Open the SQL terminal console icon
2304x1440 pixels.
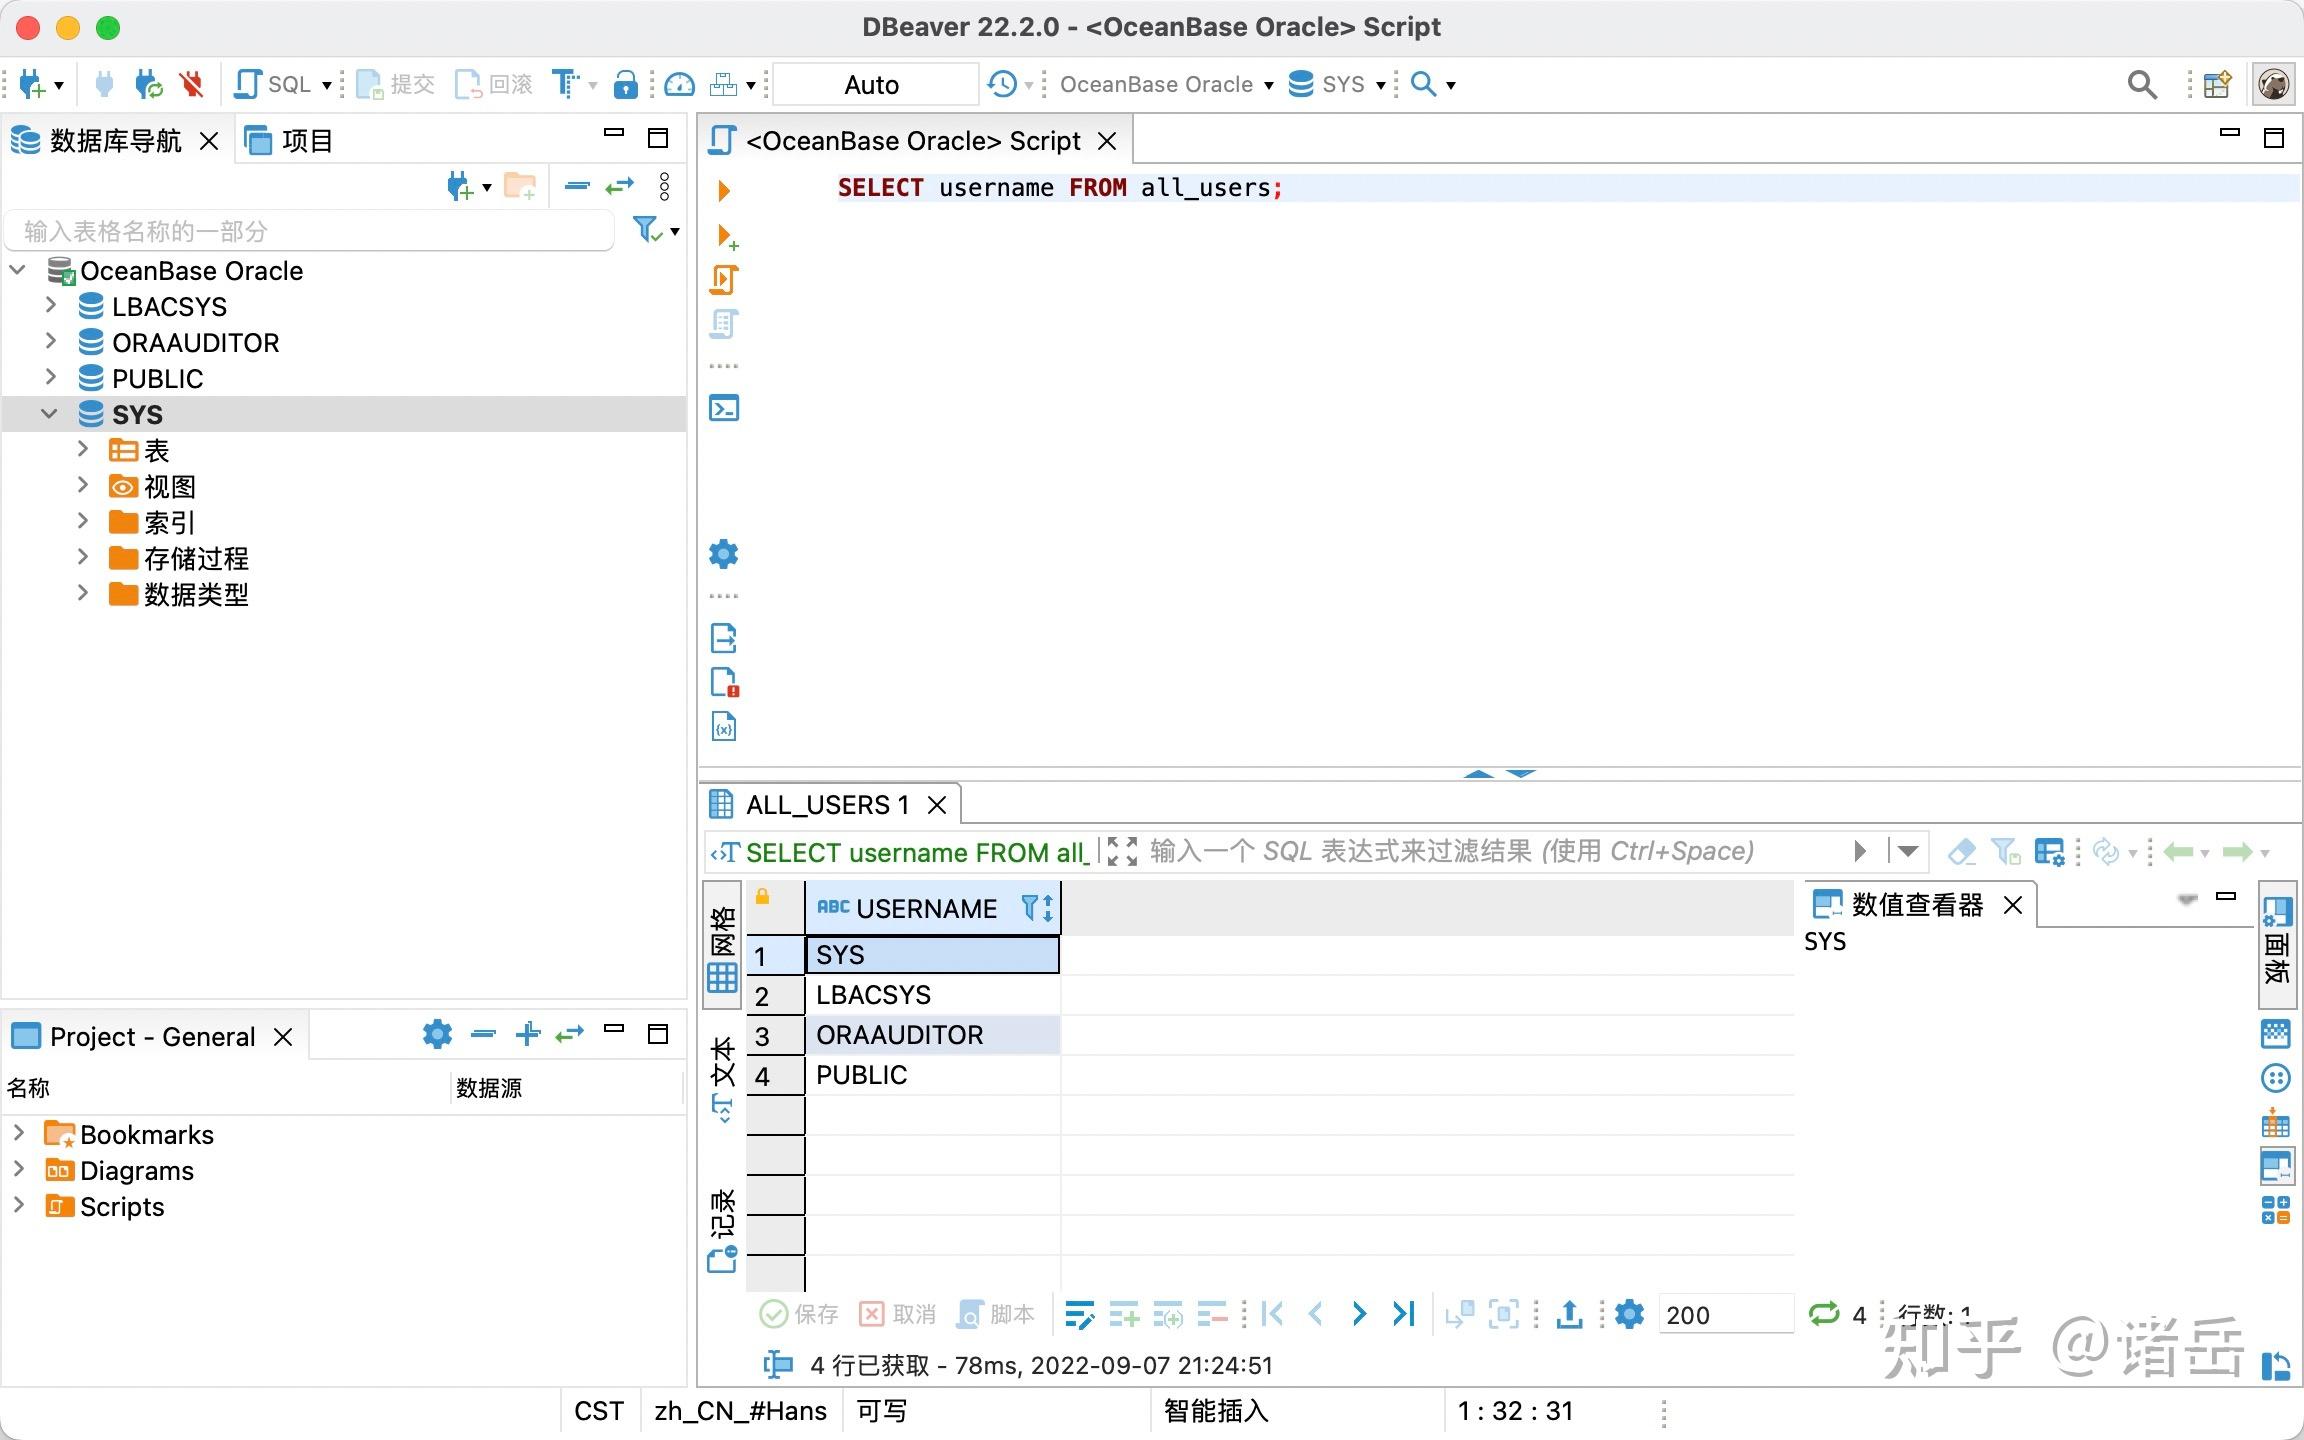click(724, 408)
